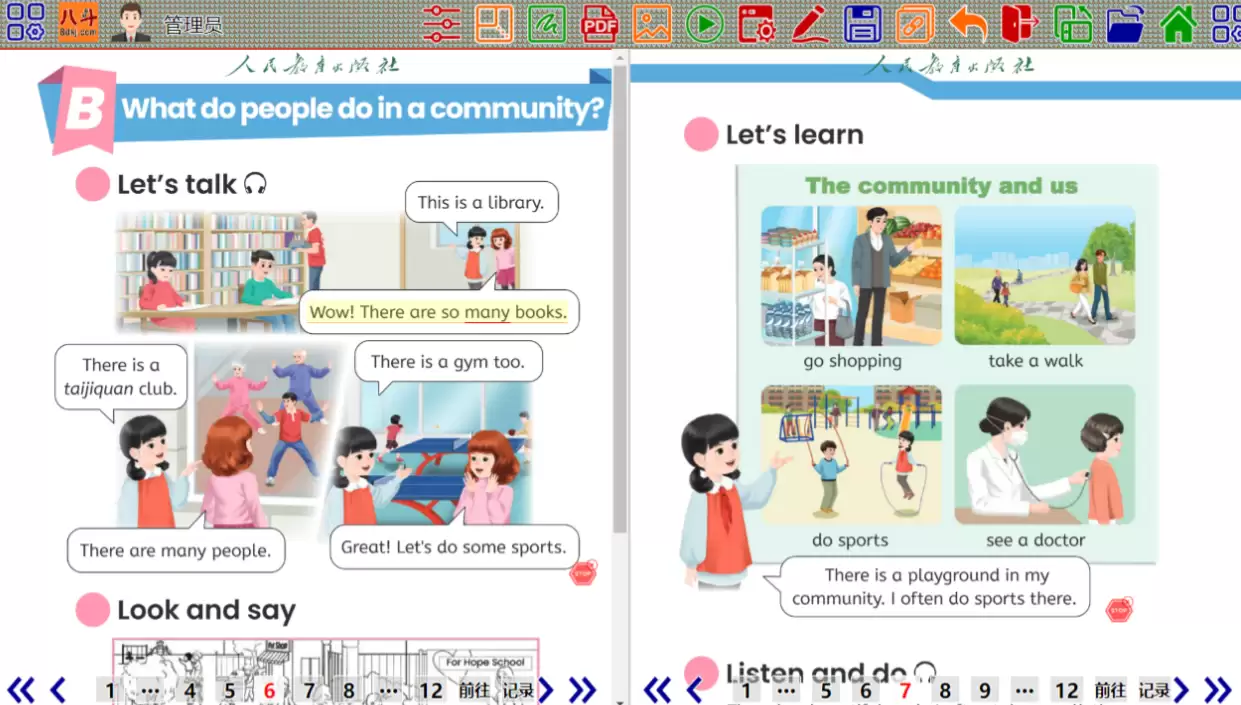Viewport: 1241px width, 705px height.
Task: Click the left pane vertical scrollbar
Action: [620, 300]
